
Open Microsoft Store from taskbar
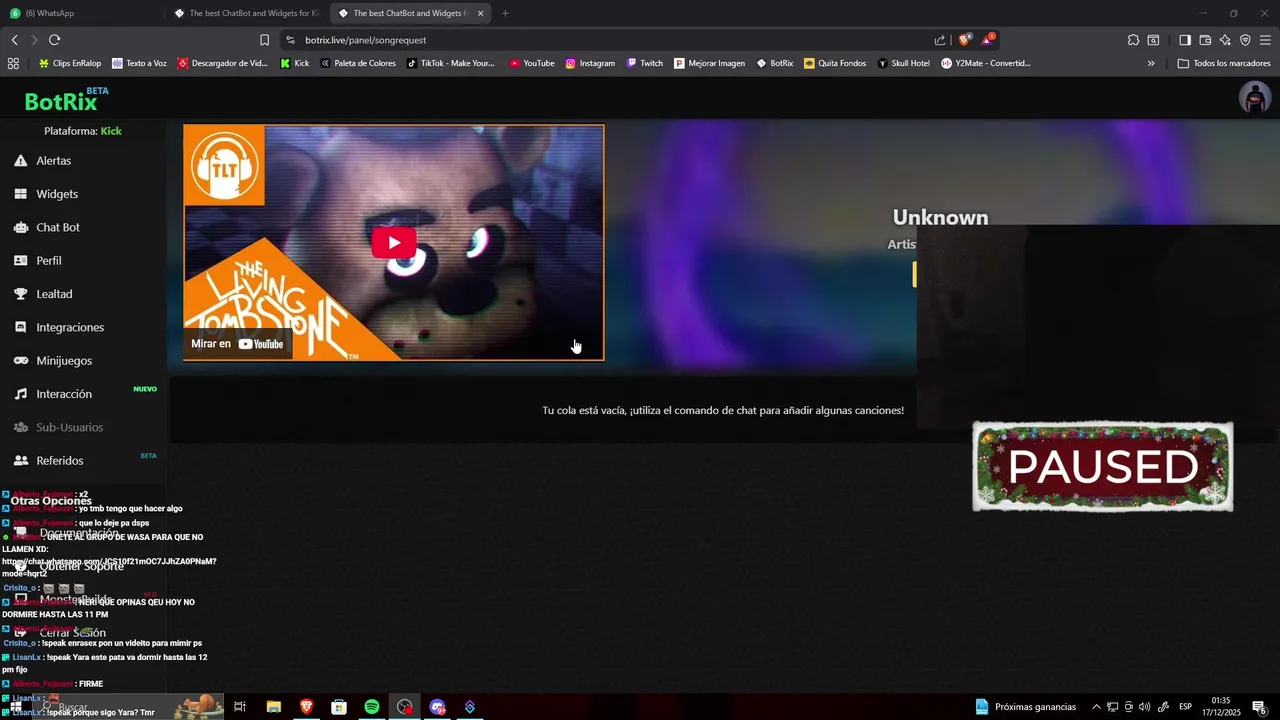(339, 707)
